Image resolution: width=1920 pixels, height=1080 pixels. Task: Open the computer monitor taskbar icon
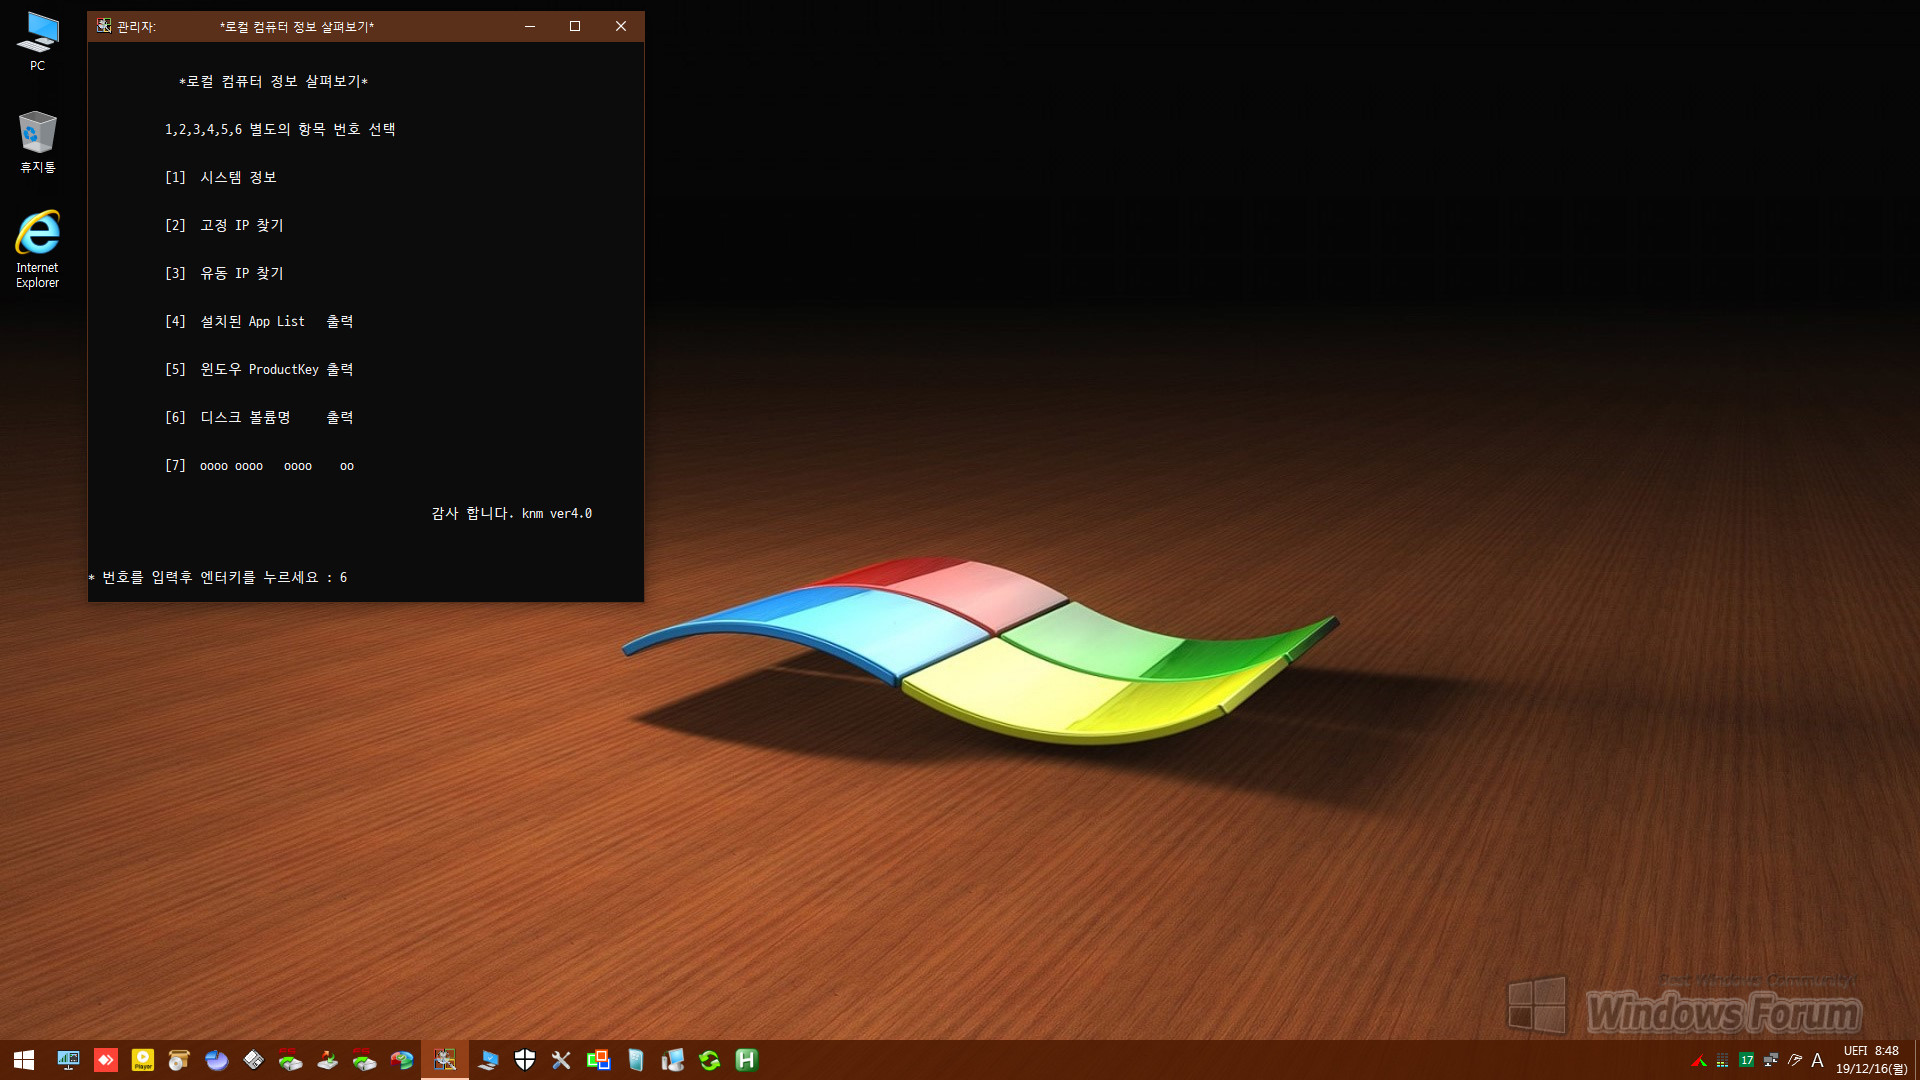672,1060
